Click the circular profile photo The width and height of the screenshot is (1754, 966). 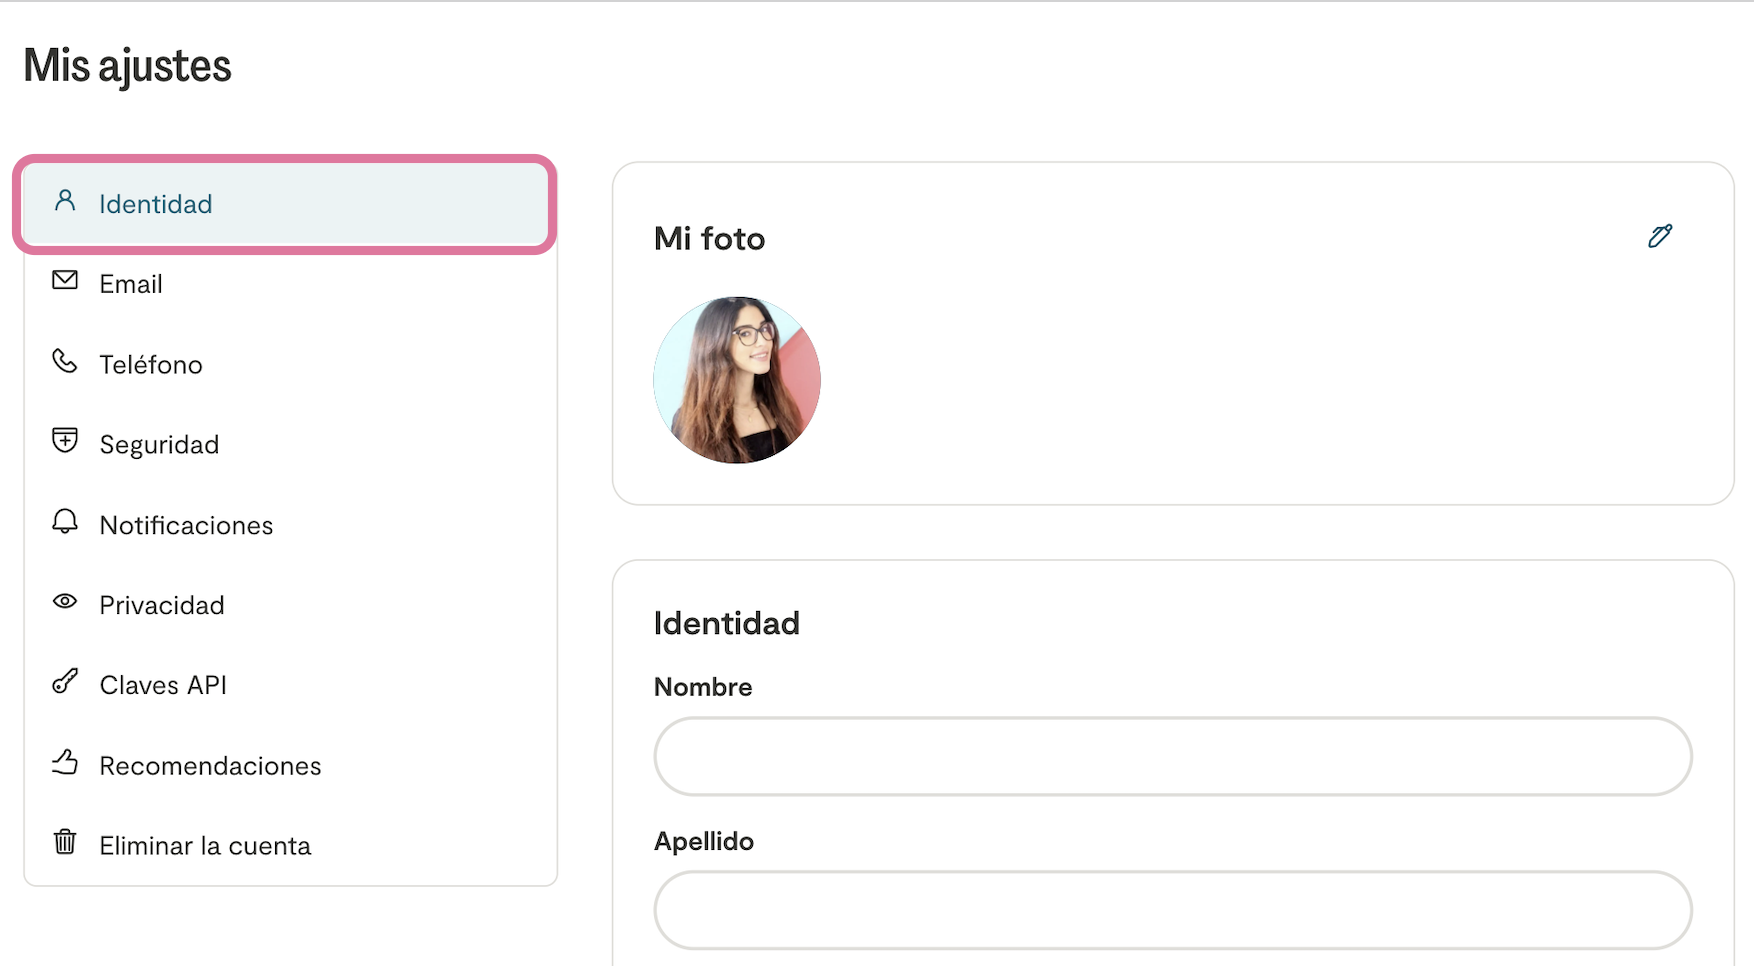(x=737, y=380)
